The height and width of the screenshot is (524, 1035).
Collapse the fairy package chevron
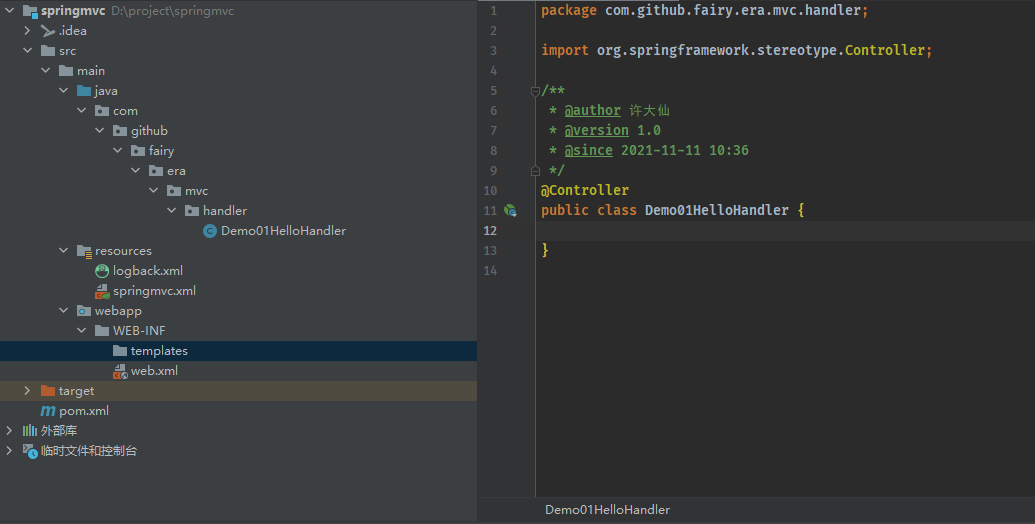[x=117, y=150]
